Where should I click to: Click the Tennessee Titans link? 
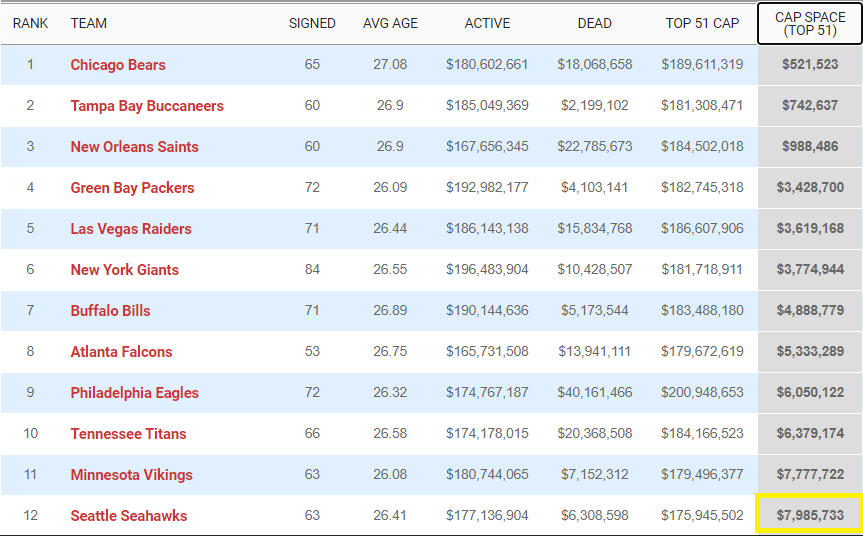[x=128, y=434]
